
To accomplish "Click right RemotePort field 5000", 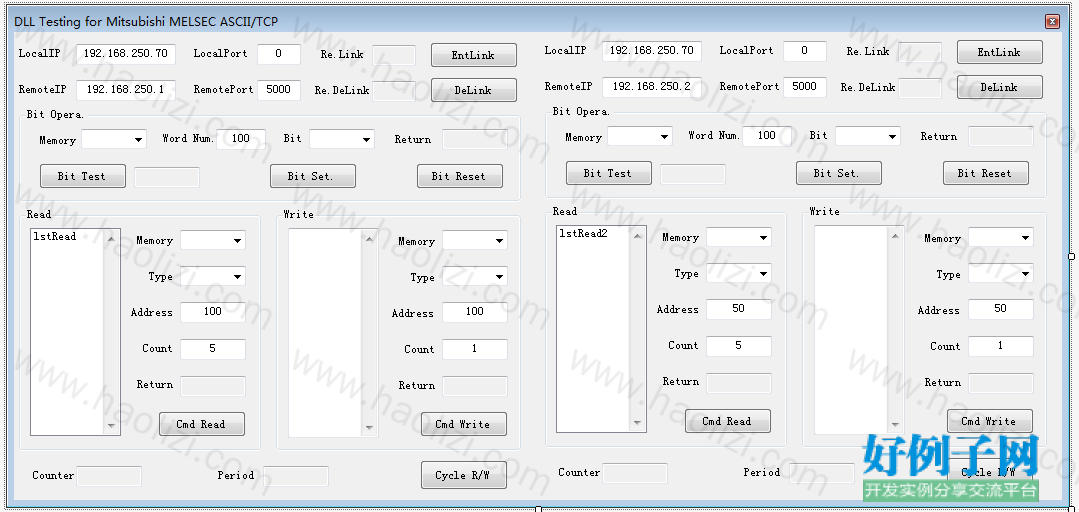I will 804,87.
